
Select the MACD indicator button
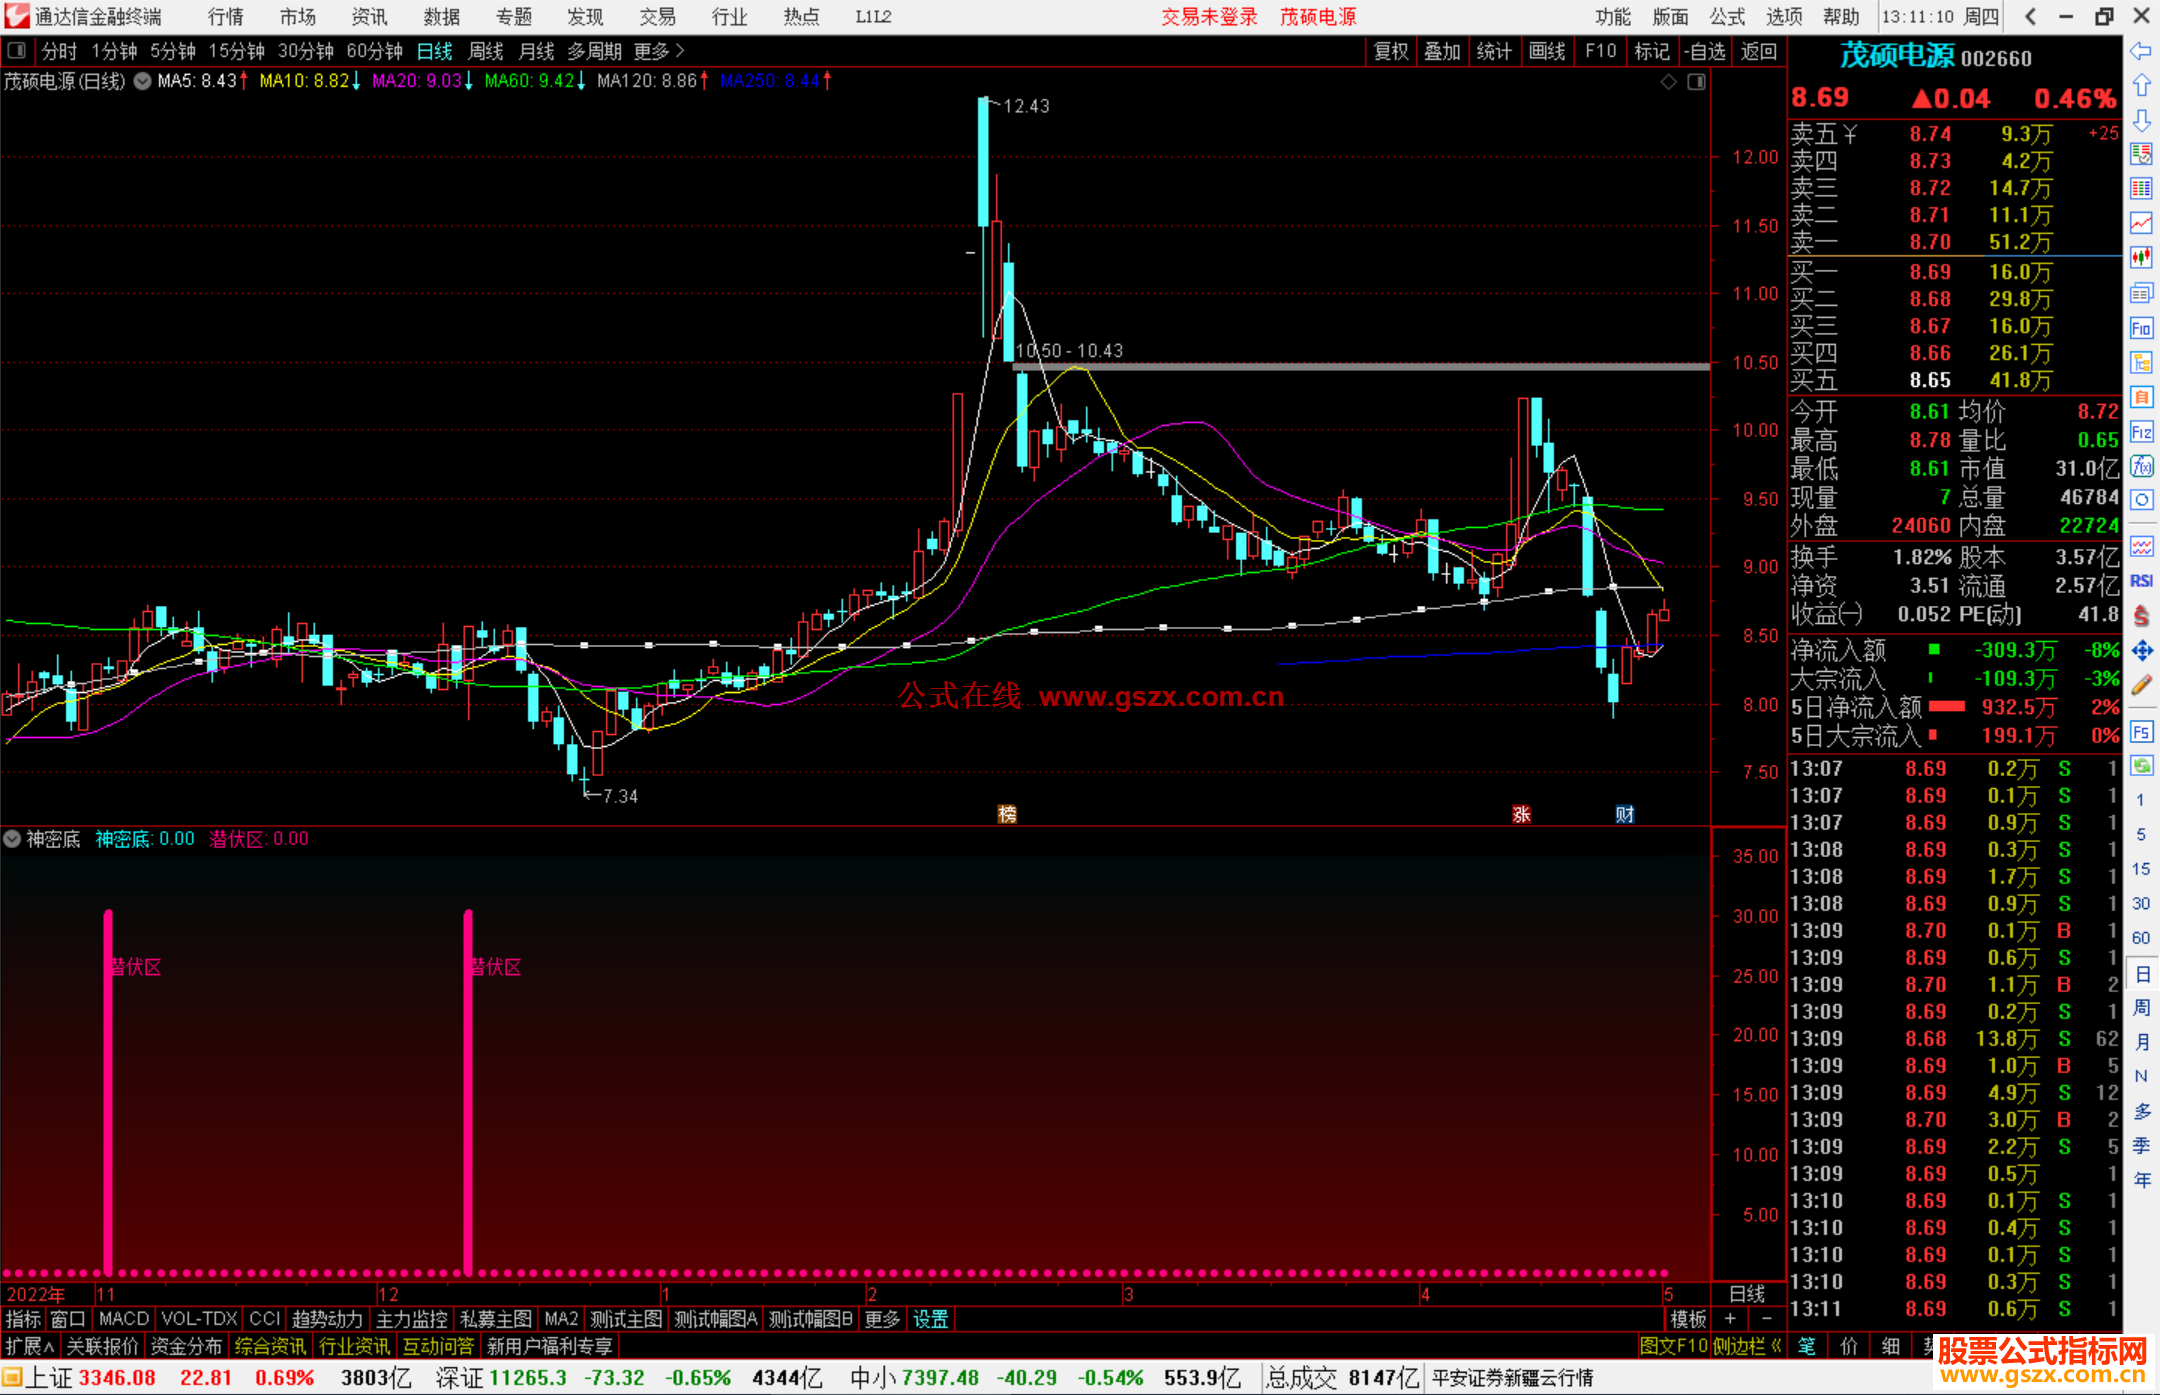(x=124, y=1319)
